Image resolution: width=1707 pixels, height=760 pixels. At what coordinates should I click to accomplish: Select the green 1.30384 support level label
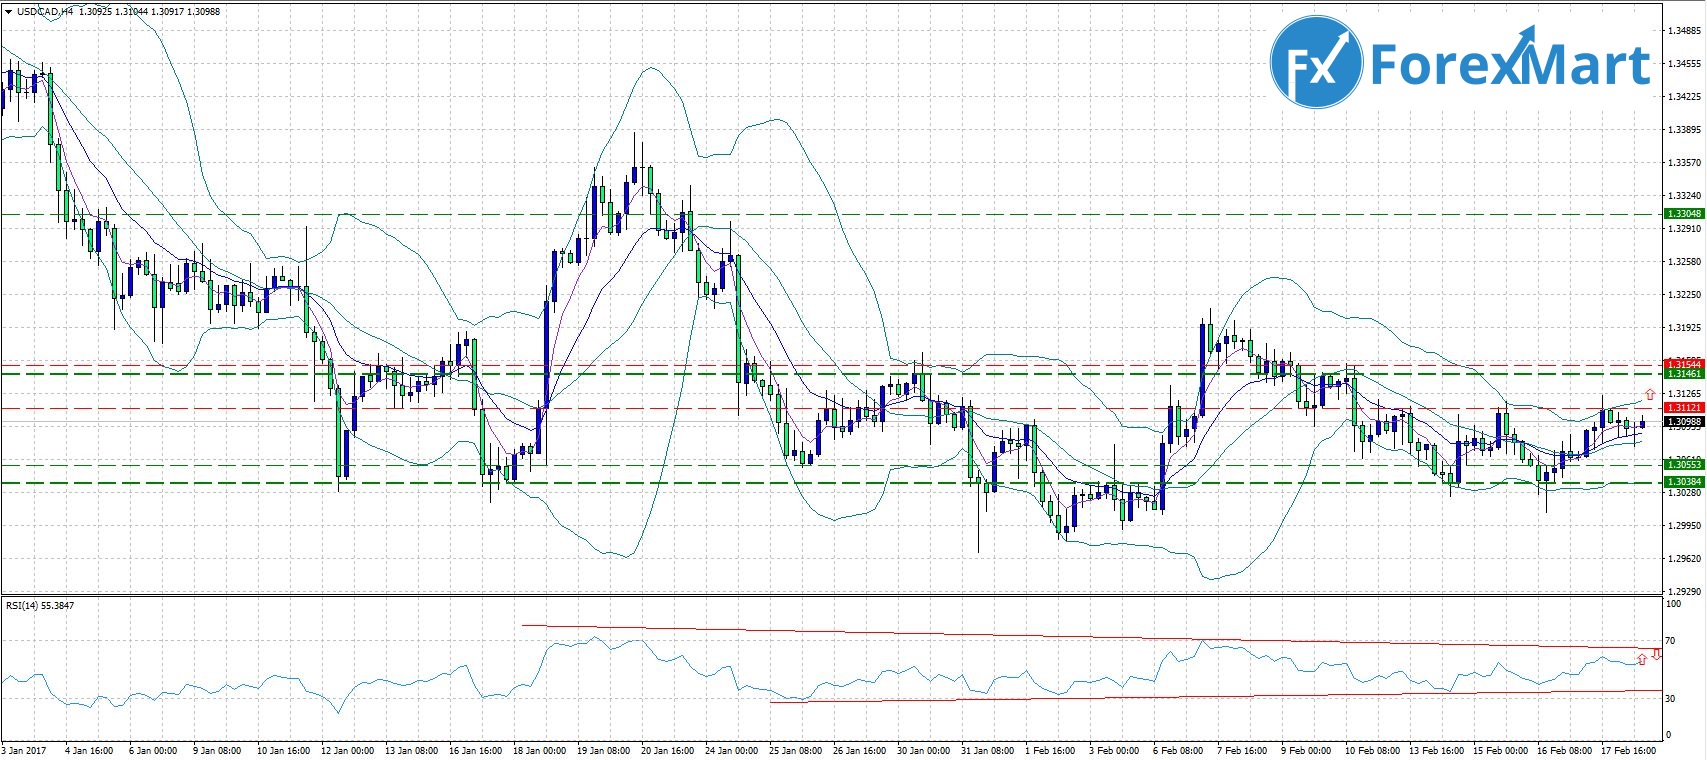[x=1683, y=482]
